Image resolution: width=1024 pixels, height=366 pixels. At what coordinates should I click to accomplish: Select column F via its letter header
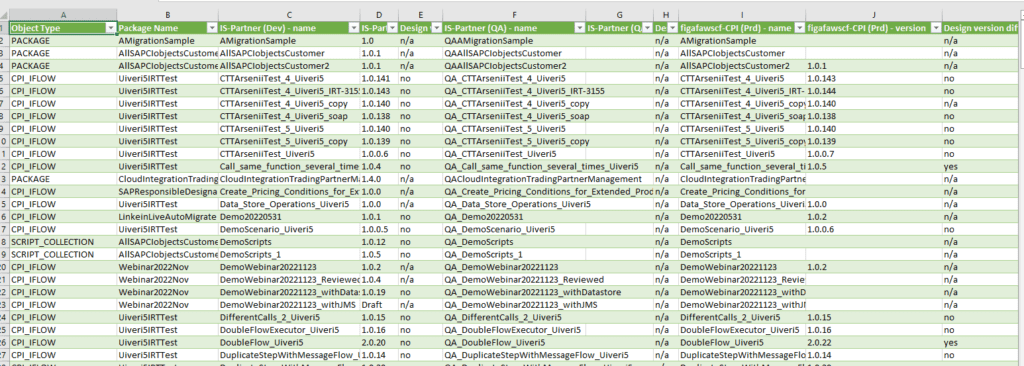(x=514, y=14)
